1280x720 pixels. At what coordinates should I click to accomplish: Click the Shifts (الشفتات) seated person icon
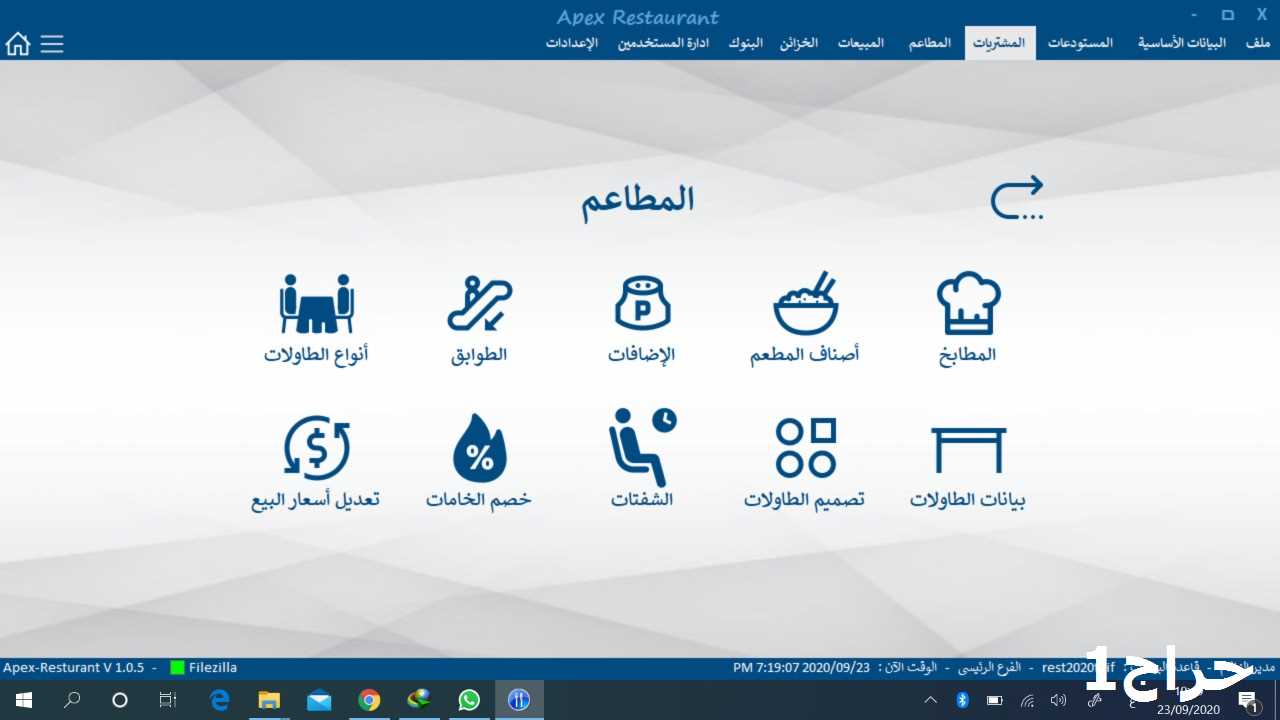(x=642, y=448)
